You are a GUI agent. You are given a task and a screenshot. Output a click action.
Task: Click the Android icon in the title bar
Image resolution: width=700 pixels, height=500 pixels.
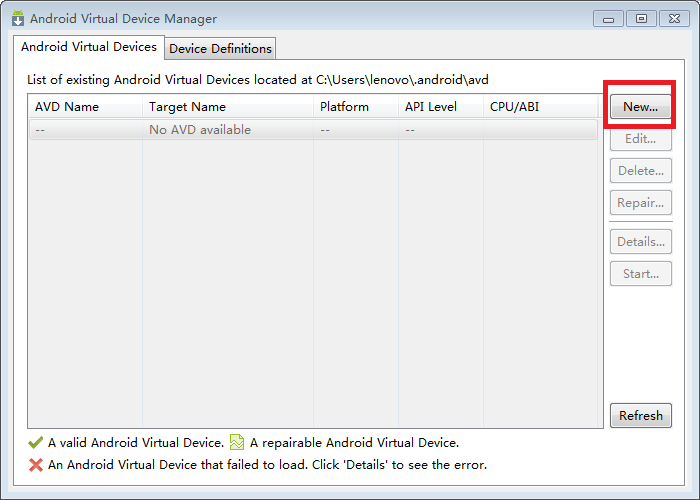(x=18, y=18)
